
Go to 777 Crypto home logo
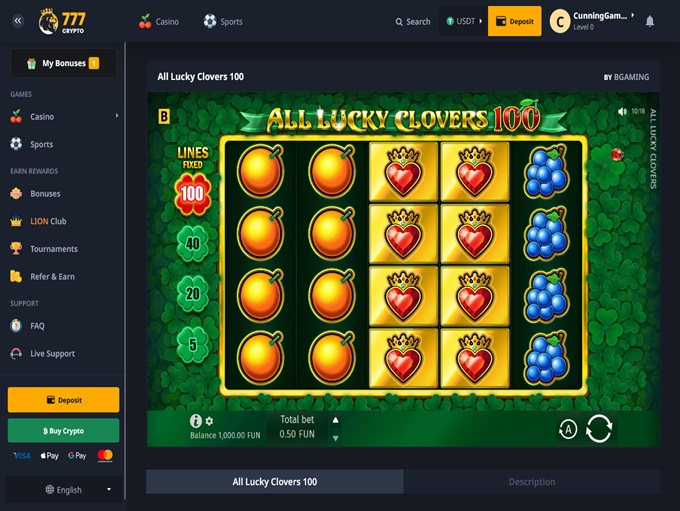point(62,22)
